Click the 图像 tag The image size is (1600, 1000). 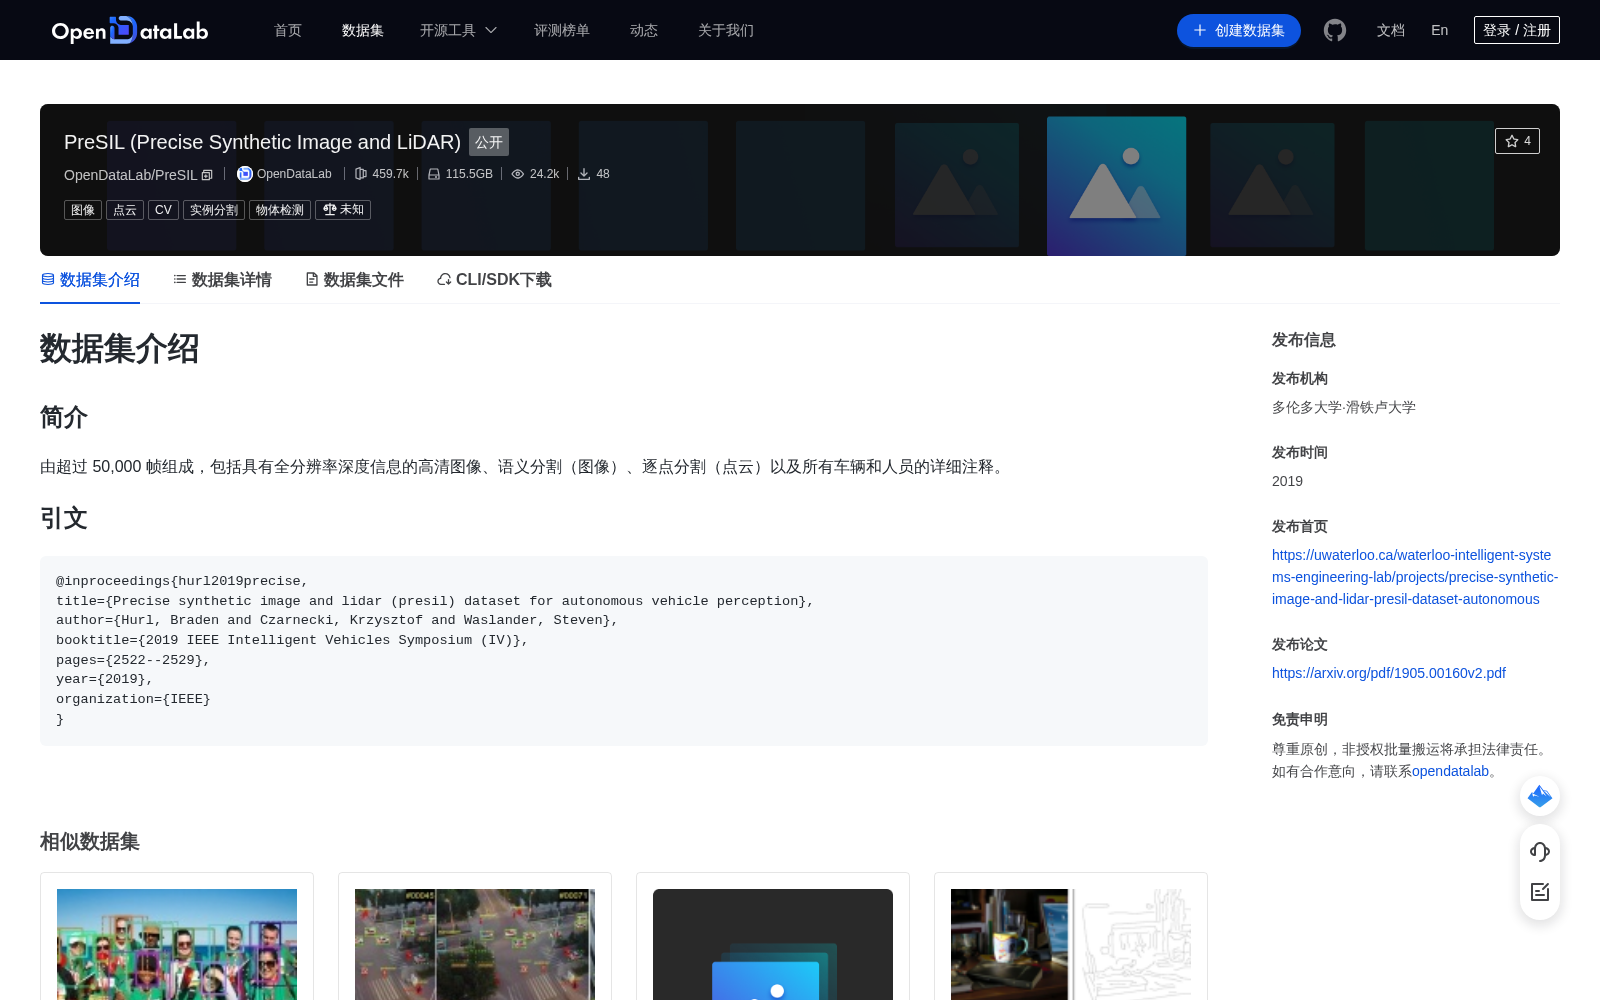[83, 210]
